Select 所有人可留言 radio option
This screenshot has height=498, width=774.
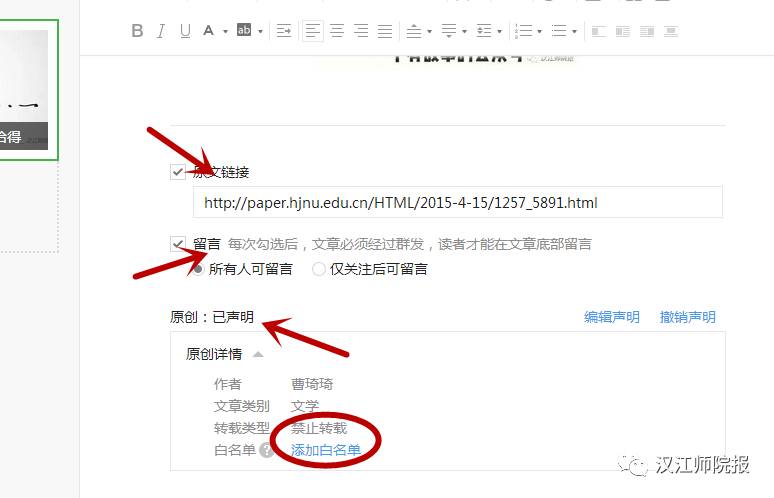coord(198,268)
